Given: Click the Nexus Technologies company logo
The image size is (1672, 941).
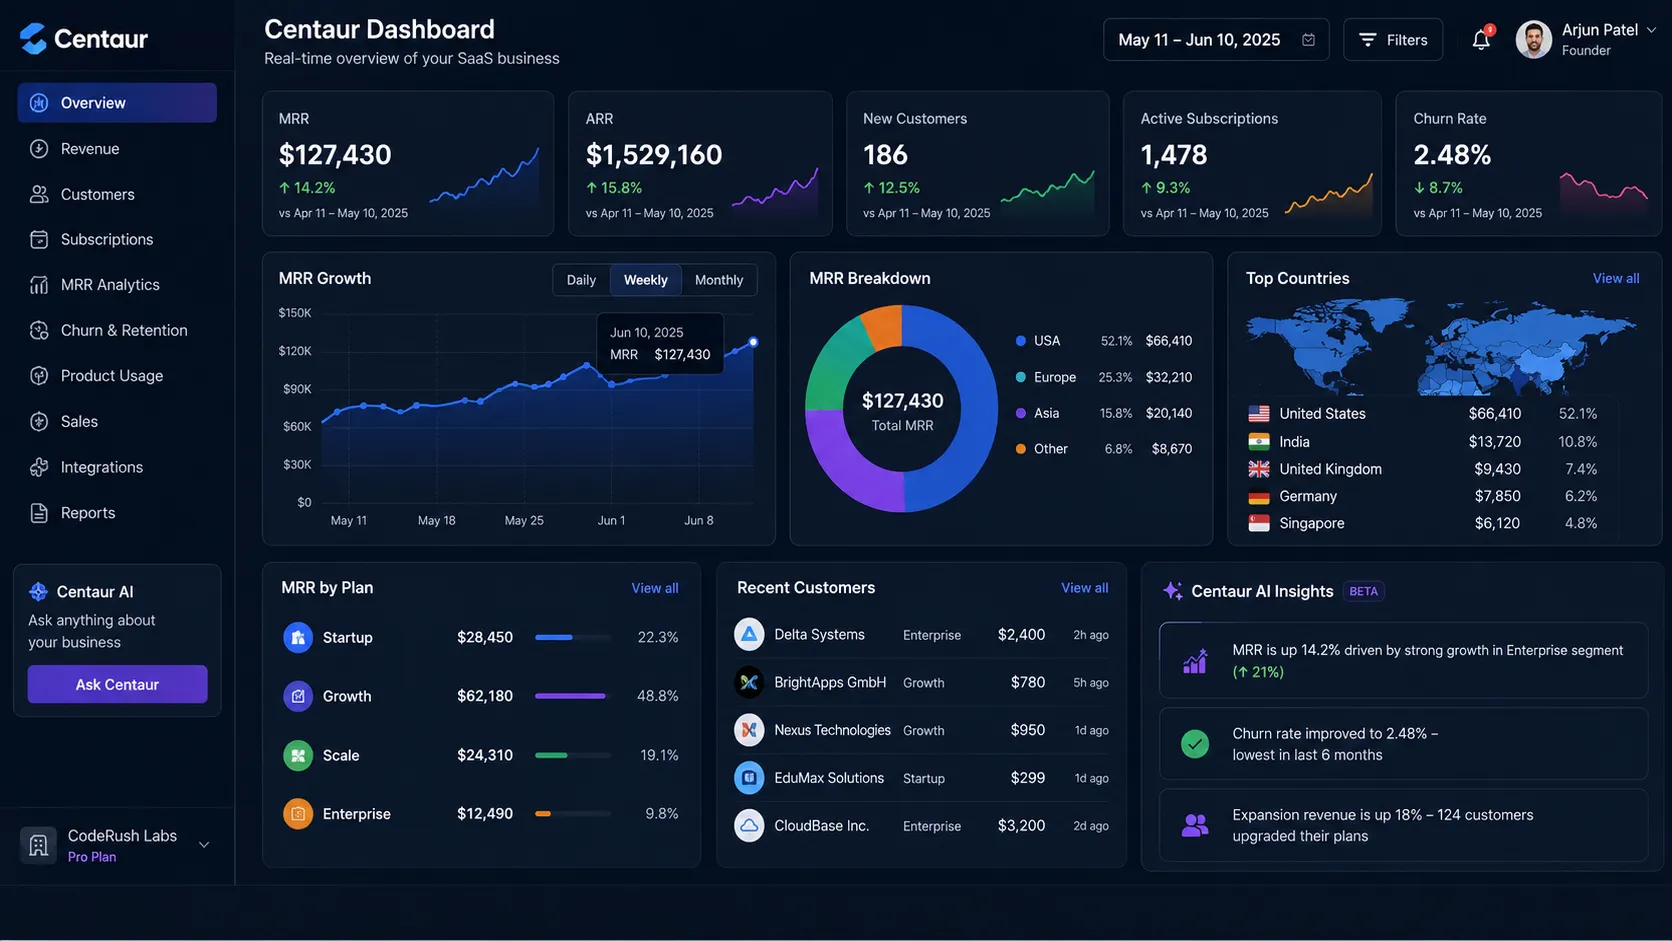Looking at the screenshot, I should [x=749, y=730].
